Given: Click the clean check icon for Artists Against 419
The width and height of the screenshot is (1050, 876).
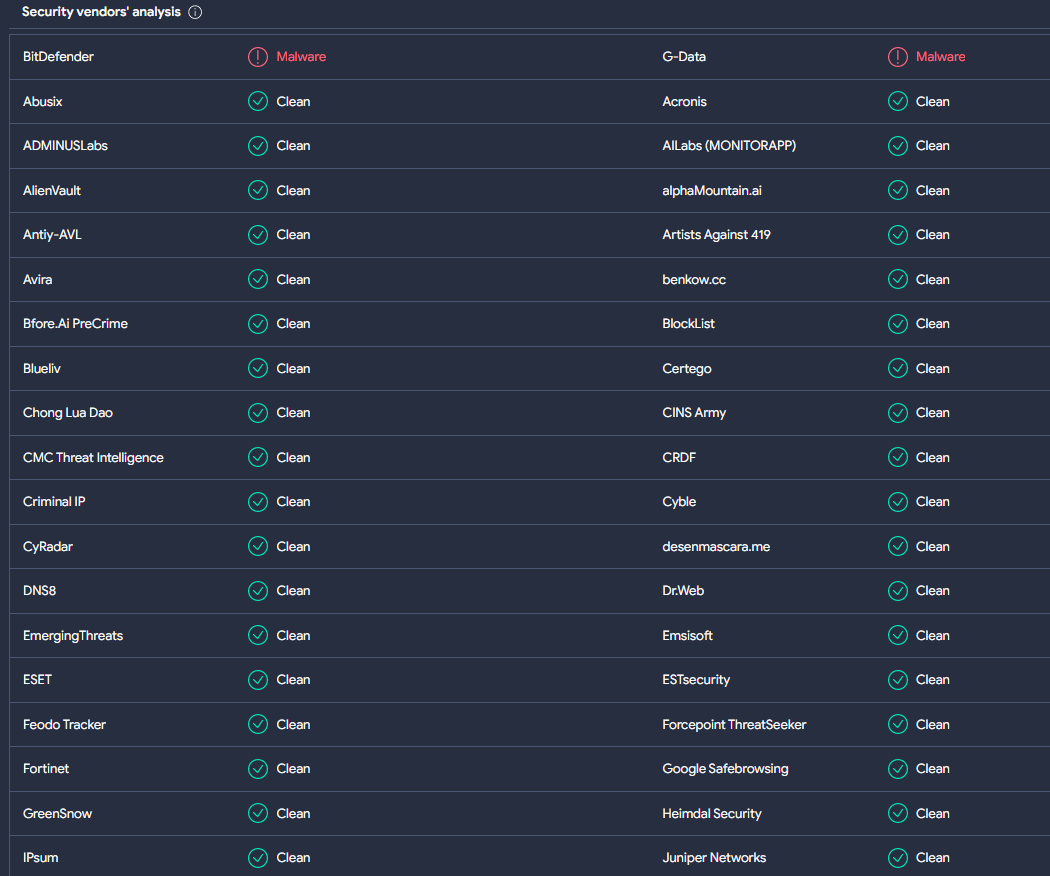Looking at the screenshot, I should pyautogui.click(x=898, y=234).
